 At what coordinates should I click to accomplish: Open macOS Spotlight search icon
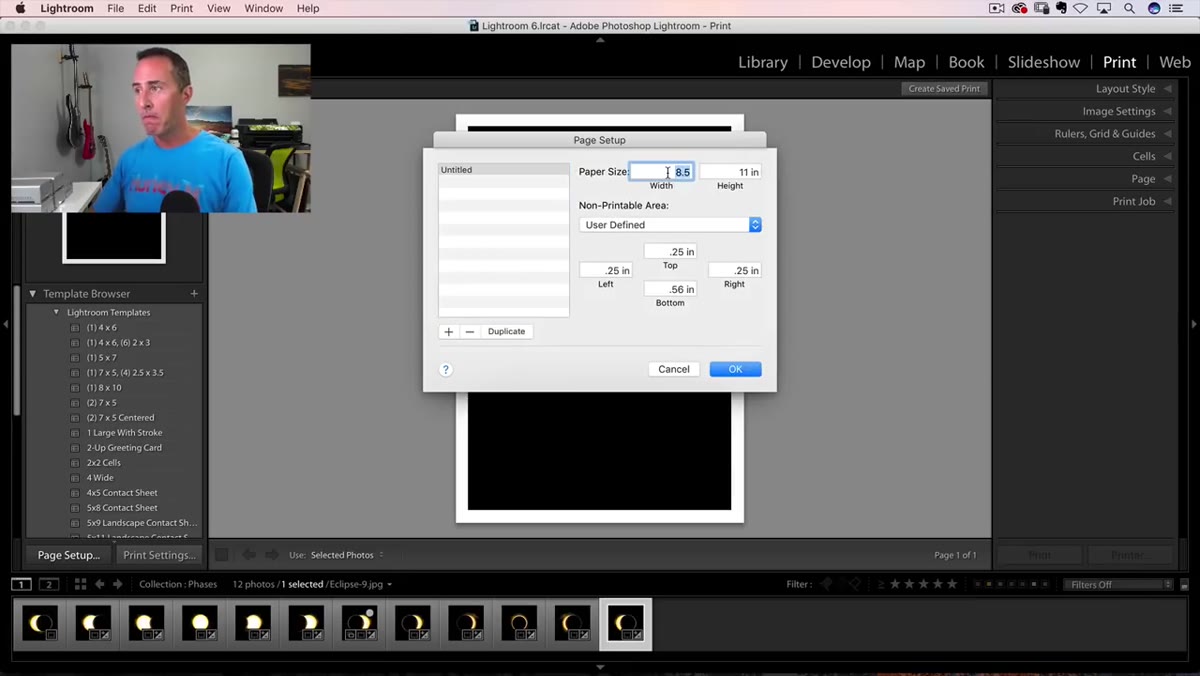coord(1129,8)
